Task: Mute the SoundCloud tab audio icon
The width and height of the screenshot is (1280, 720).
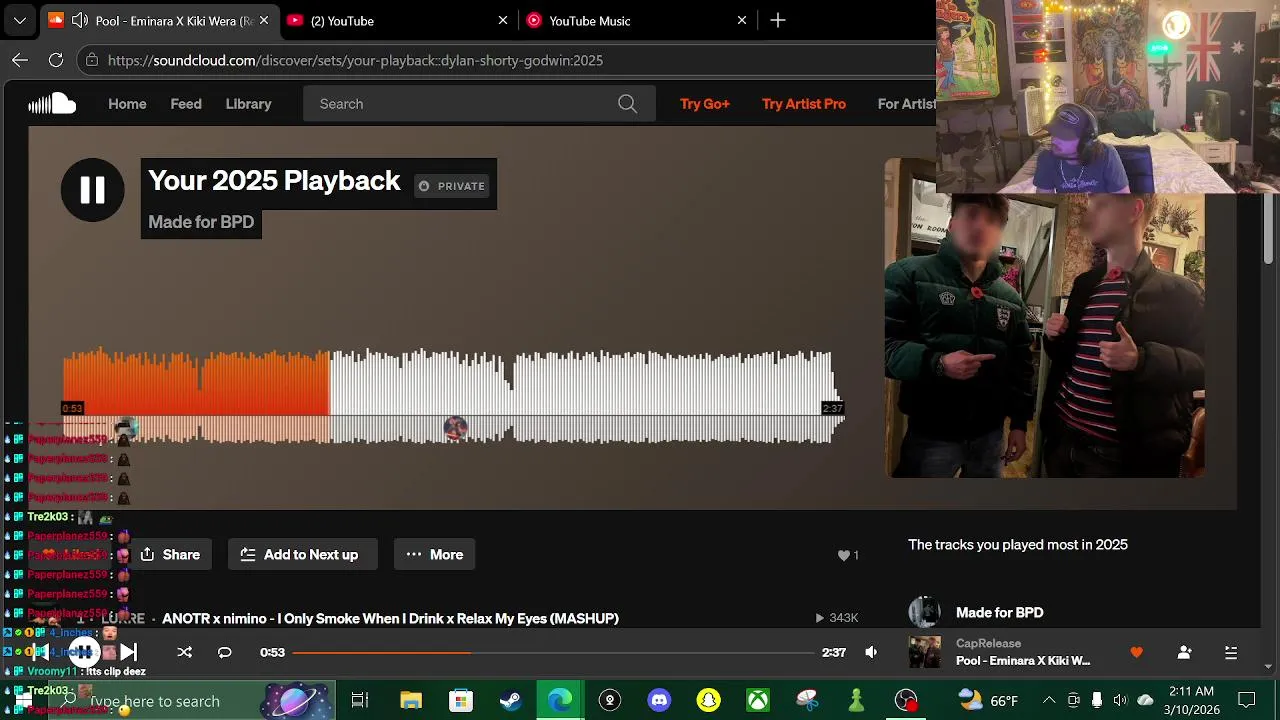Action: (x=79, y=20)
